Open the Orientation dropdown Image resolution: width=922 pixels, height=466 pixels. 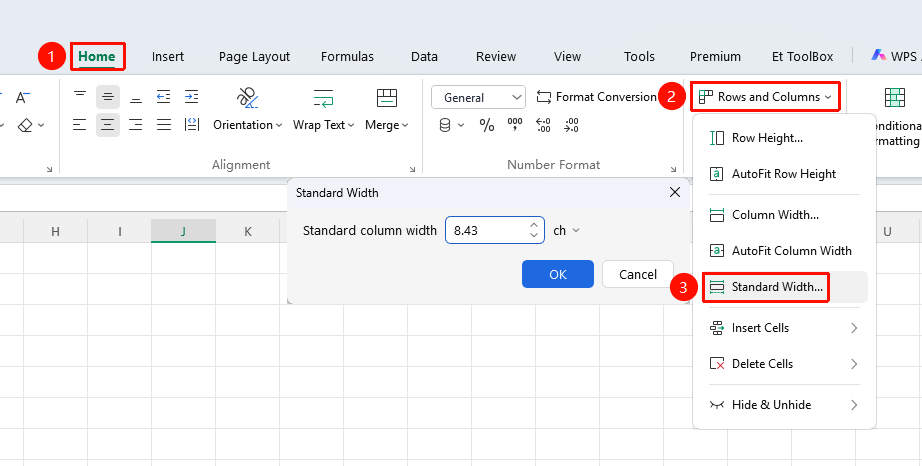[248, 125]
